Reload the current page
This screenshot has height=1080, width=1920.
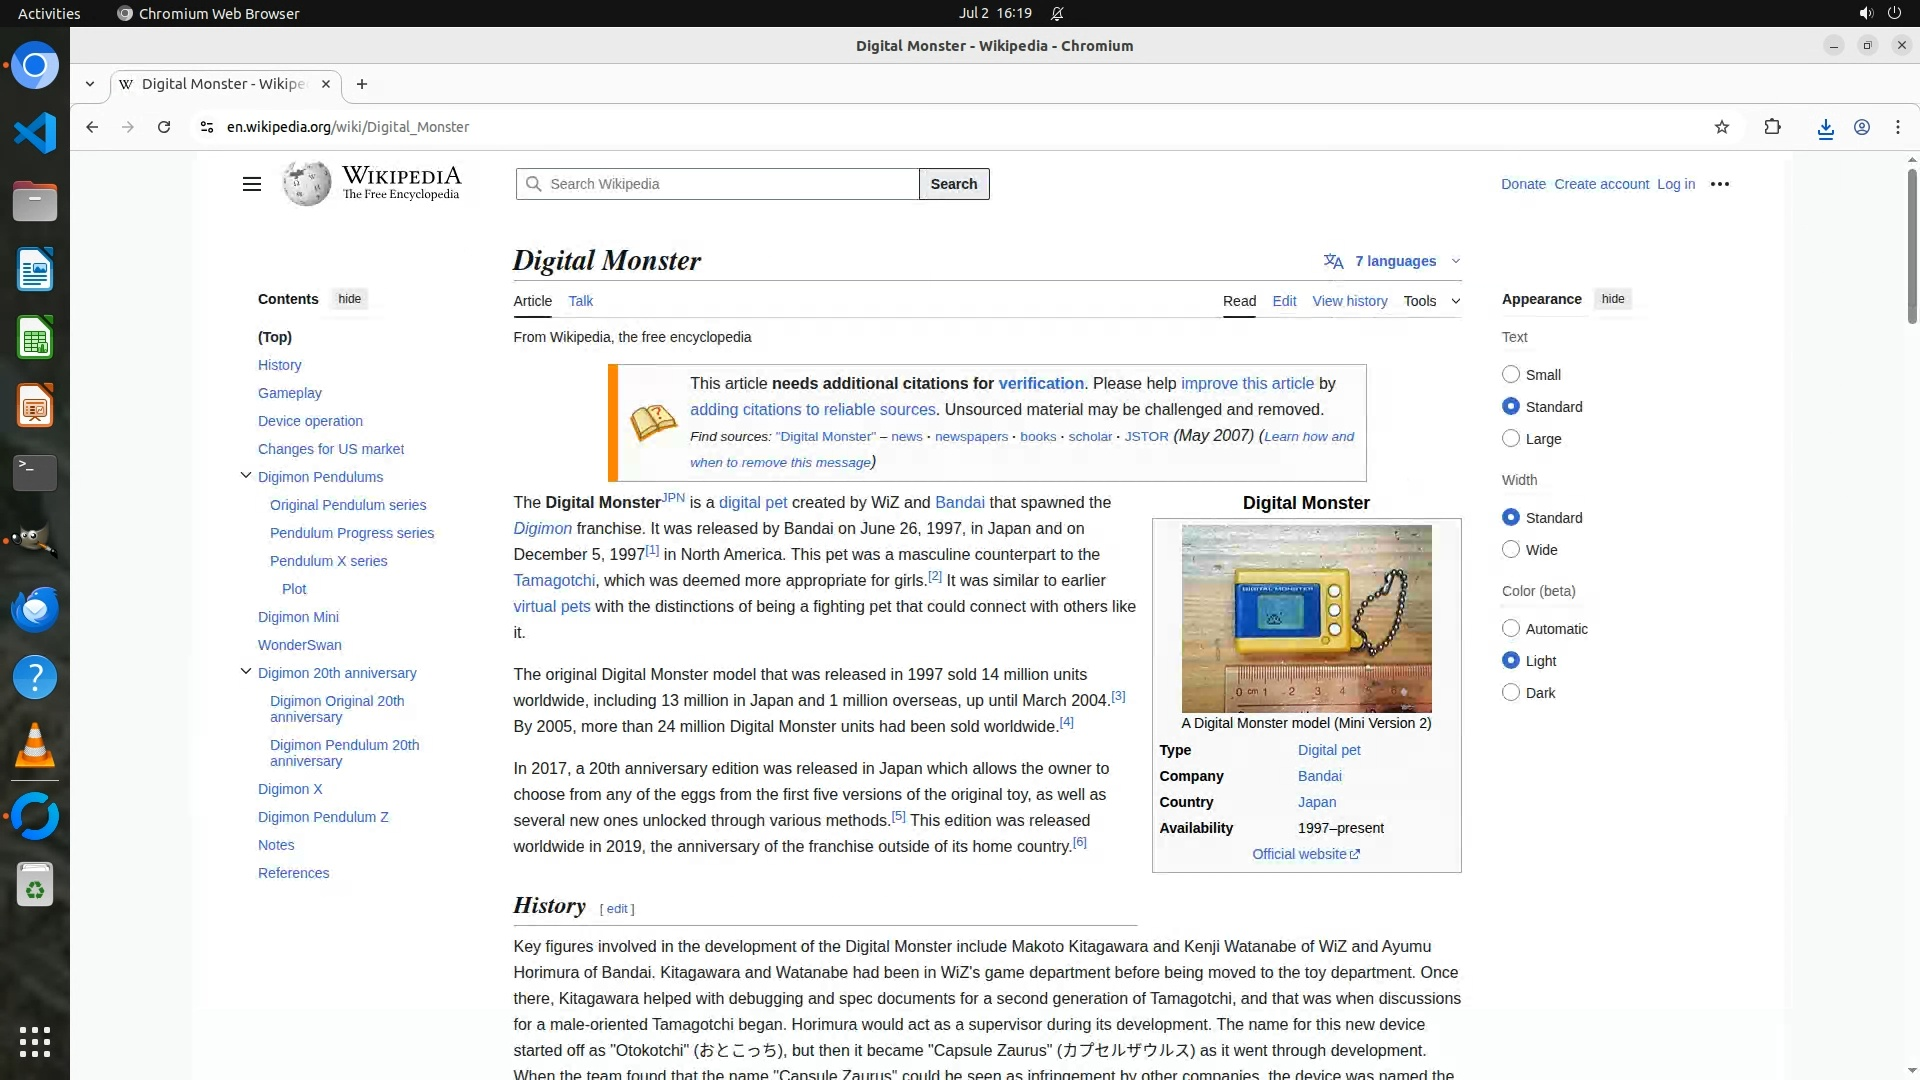click(x=164, y=127)
